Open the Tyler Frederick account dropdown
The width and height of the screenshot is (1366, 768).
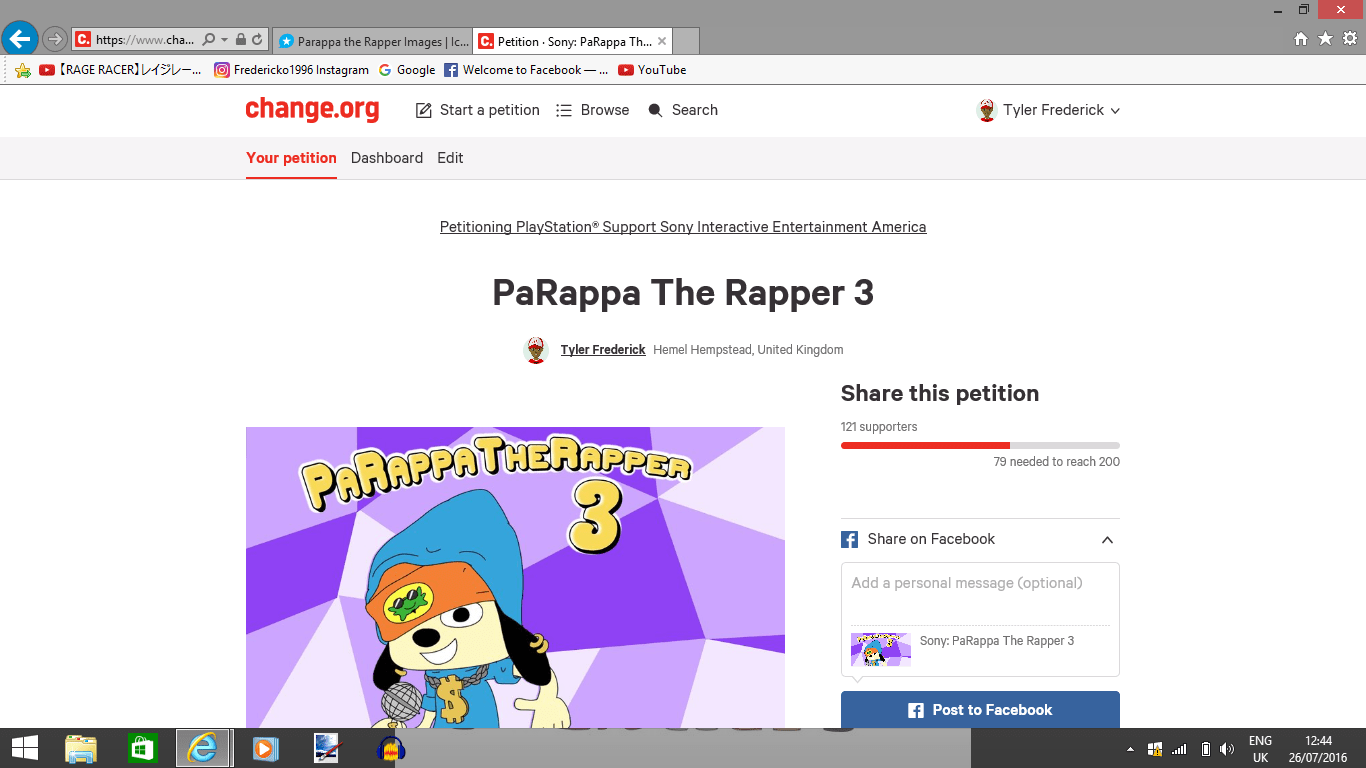(x=1115, y=110)
